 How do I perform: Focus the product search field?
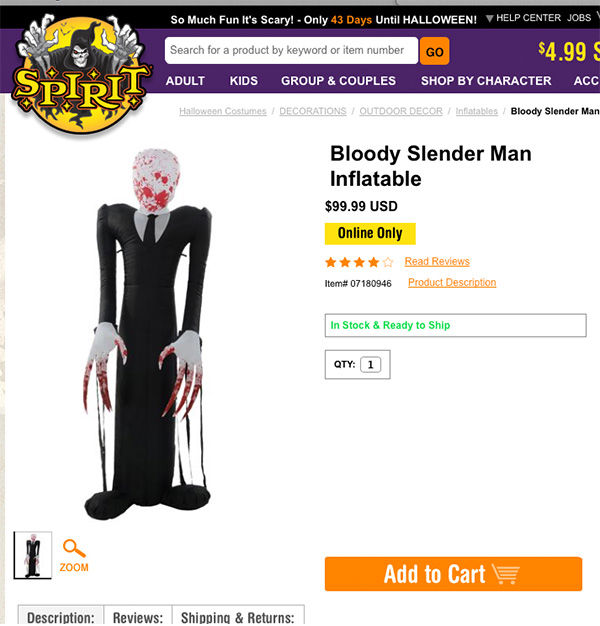tap(291, 50)
